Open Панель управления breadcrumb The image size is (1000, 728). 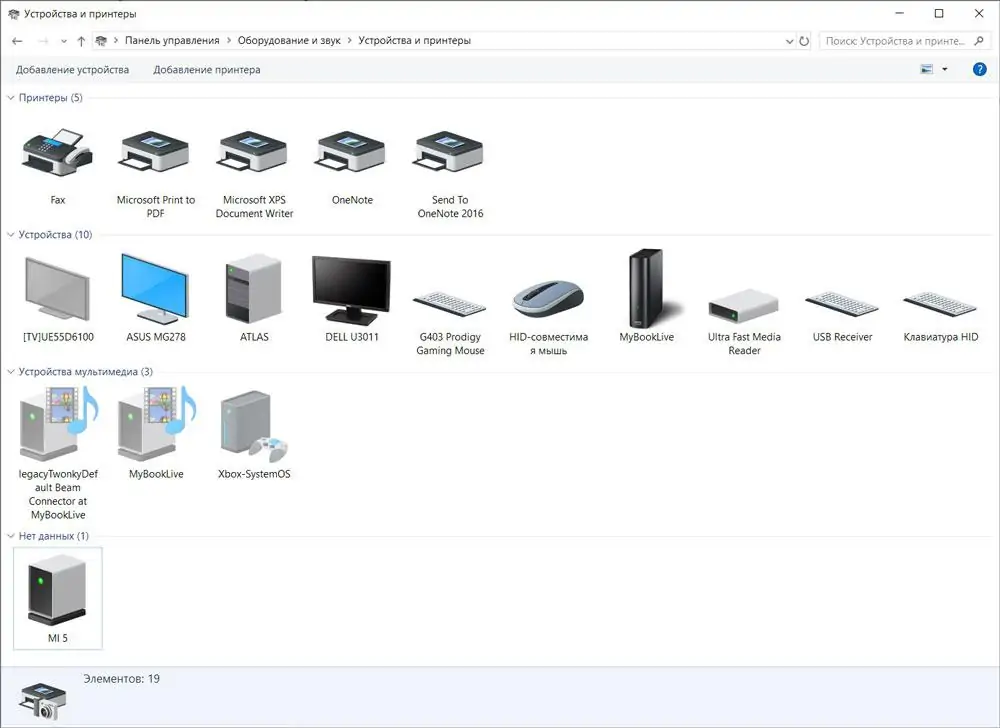tap(172, 41)
